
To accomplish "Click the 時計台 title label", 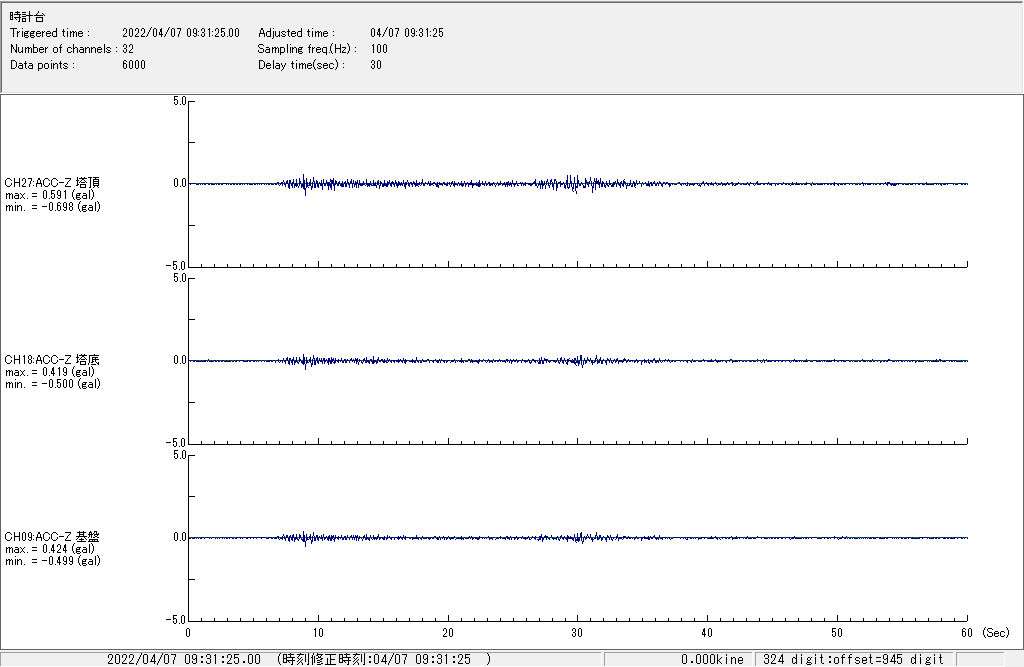I will click(x=27, y=17).
